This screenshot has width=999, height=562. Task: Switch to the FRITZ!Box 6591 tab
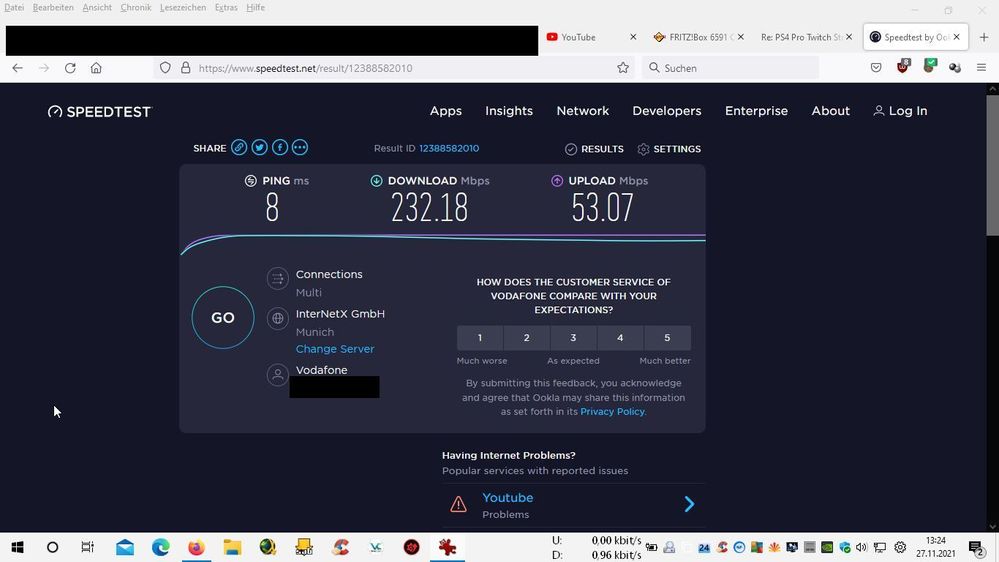pyautogui.click(x=698, y=37)
